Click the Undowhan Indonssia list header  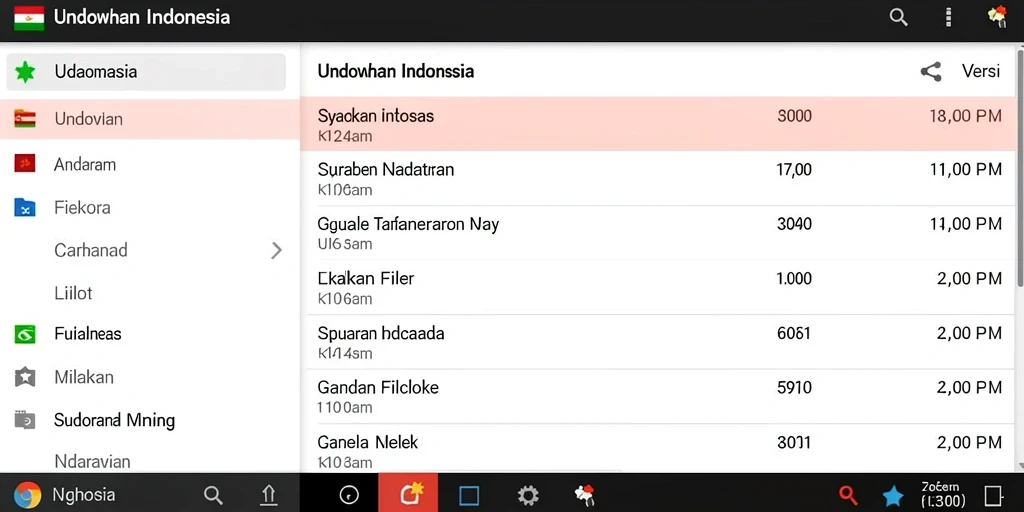tap(396, 71)
